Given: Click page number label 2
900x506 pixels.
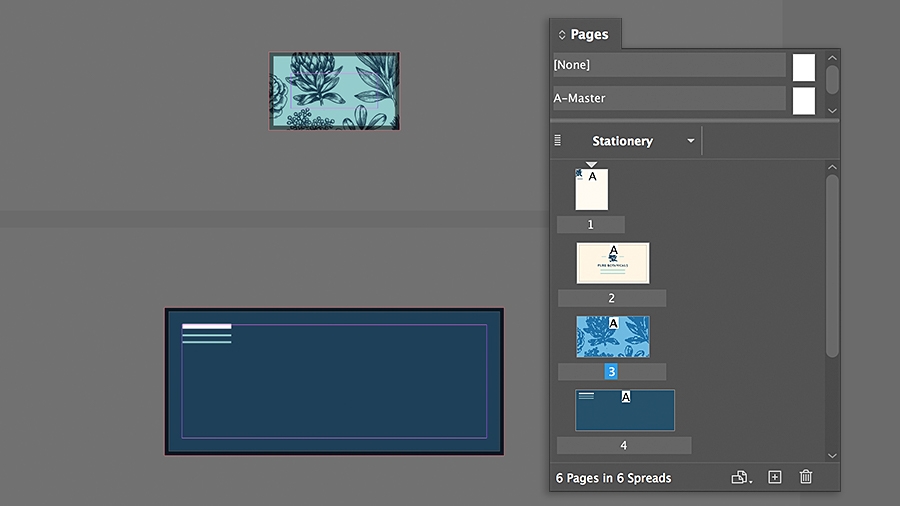Looking at the screenshot, I should point(612,298).
